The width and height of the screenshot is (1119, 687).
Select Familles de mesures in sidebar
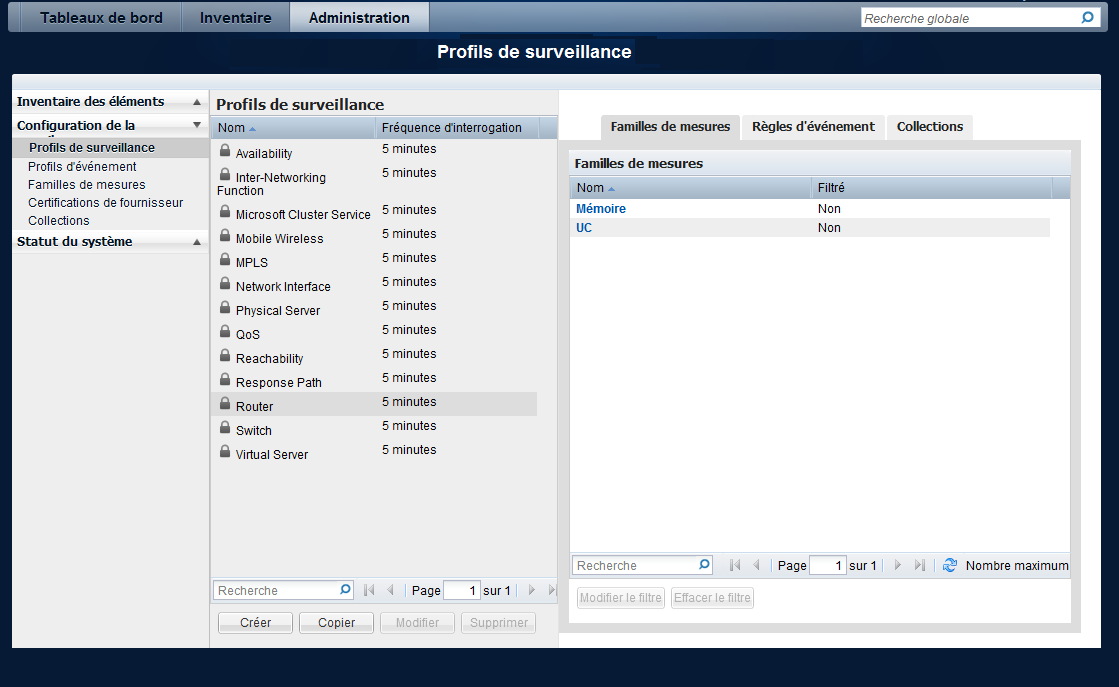coord(86,185)
